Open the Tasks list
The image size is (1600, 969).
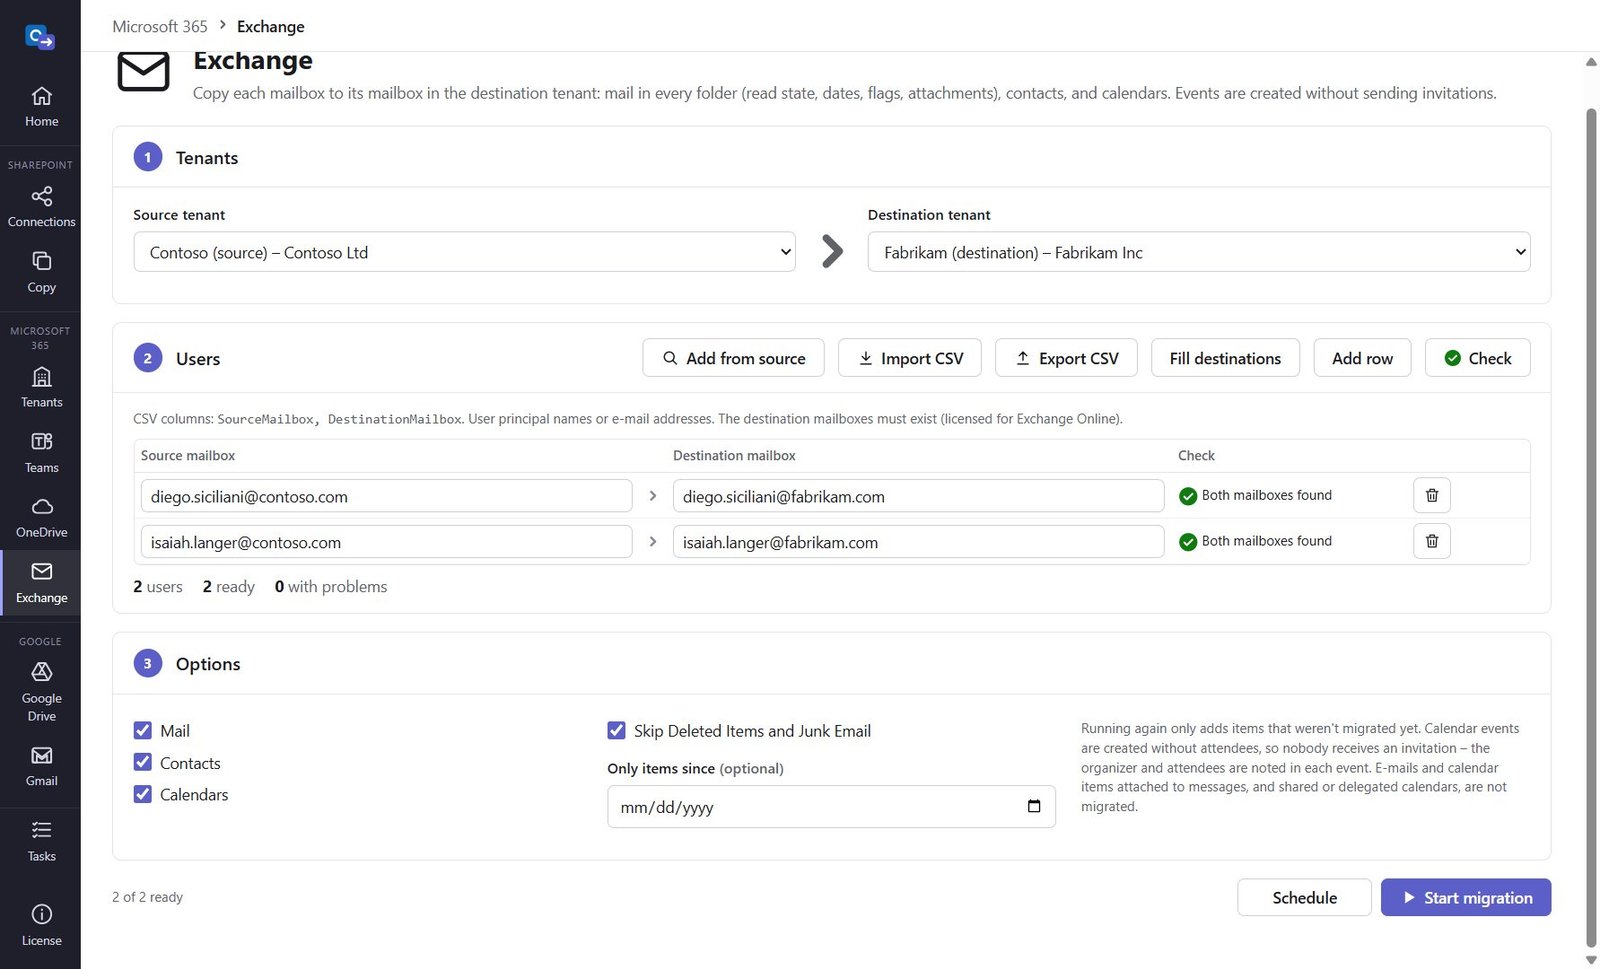pos(41,842)
